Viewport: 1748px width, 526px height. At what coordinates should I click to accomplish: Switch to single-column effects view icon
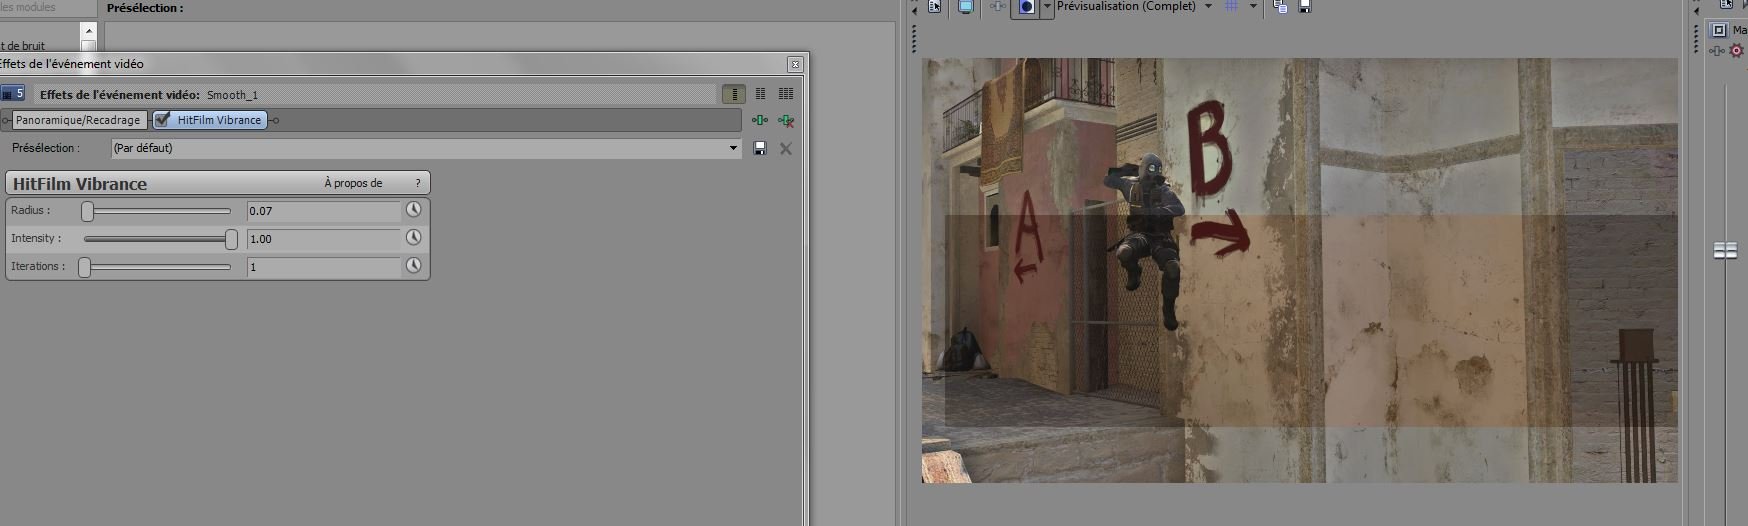coord(734,94)
